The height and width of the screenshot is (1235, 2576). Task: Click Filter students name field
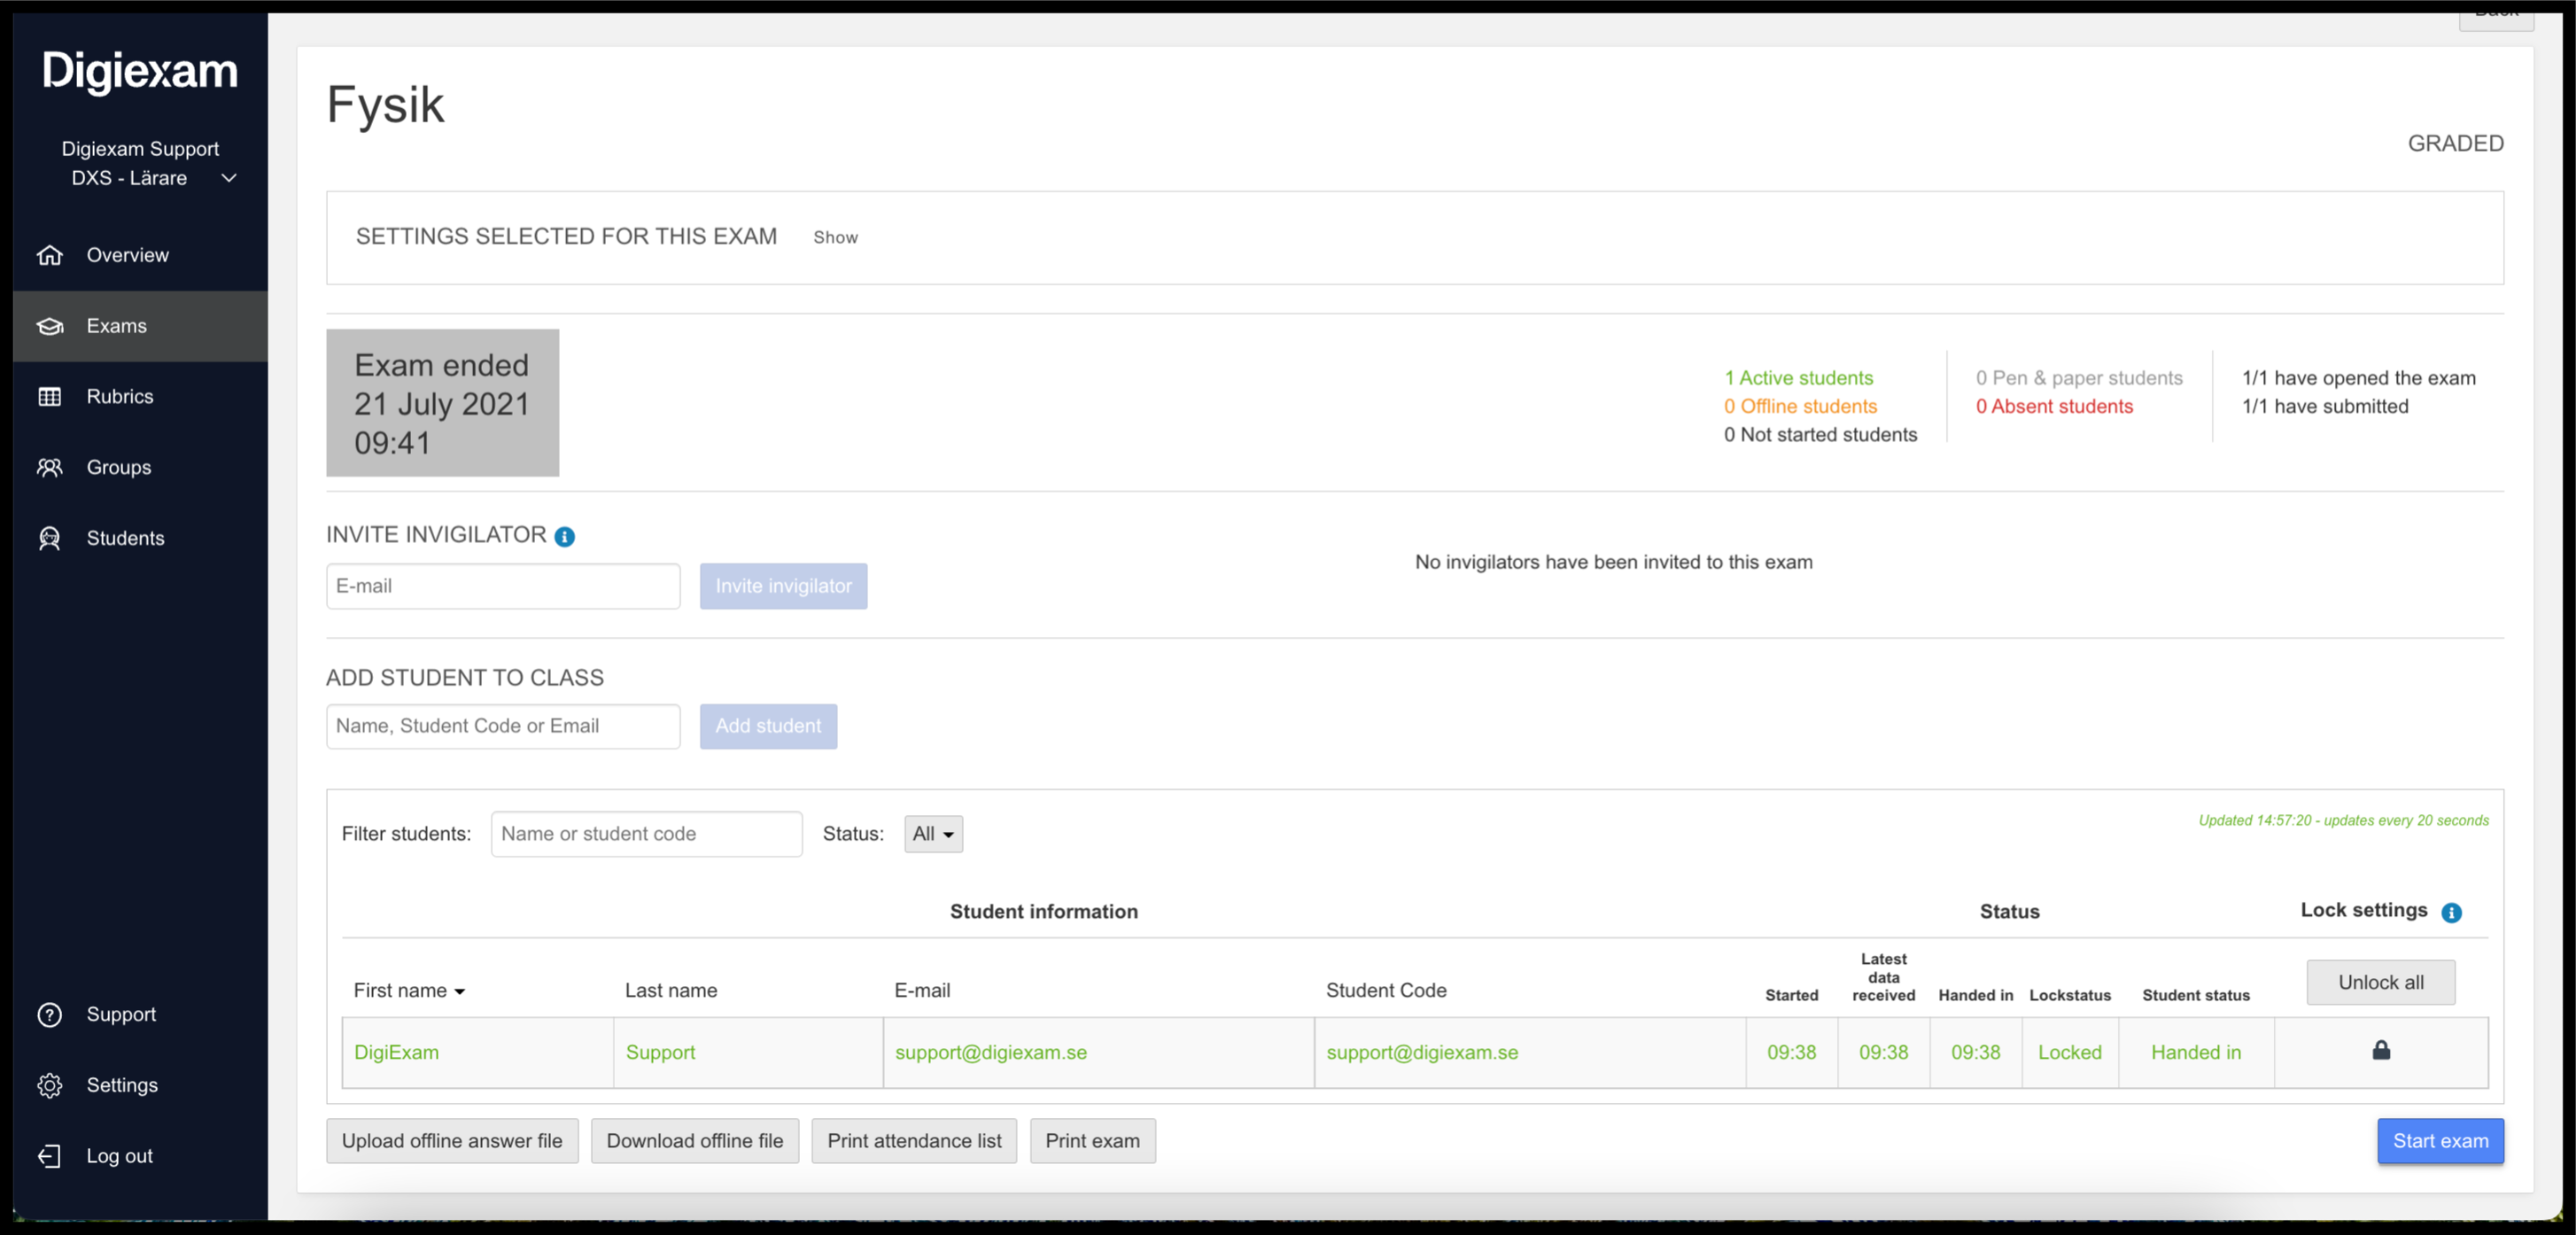[646, 834]
